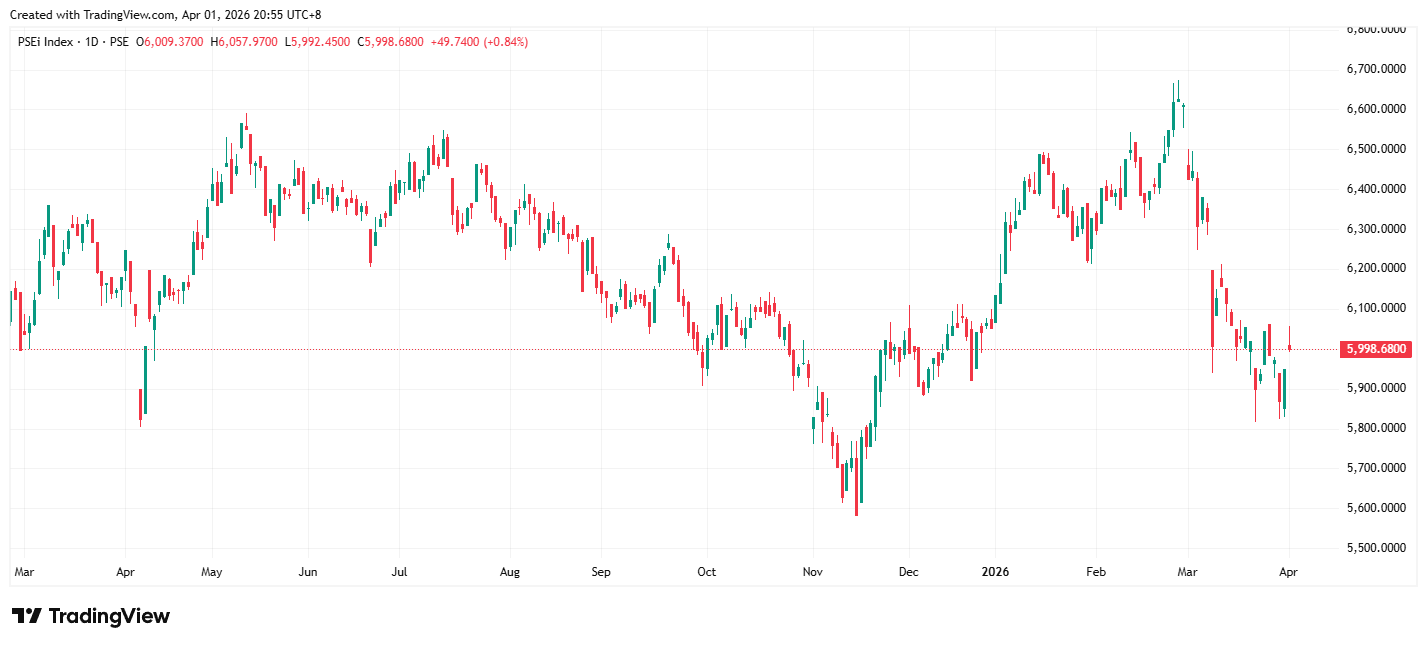This screenshot has width=1427, height=646.
Task: Click the Jul label on the time axis
Action: pyautogui.click(x=399, y=573)
